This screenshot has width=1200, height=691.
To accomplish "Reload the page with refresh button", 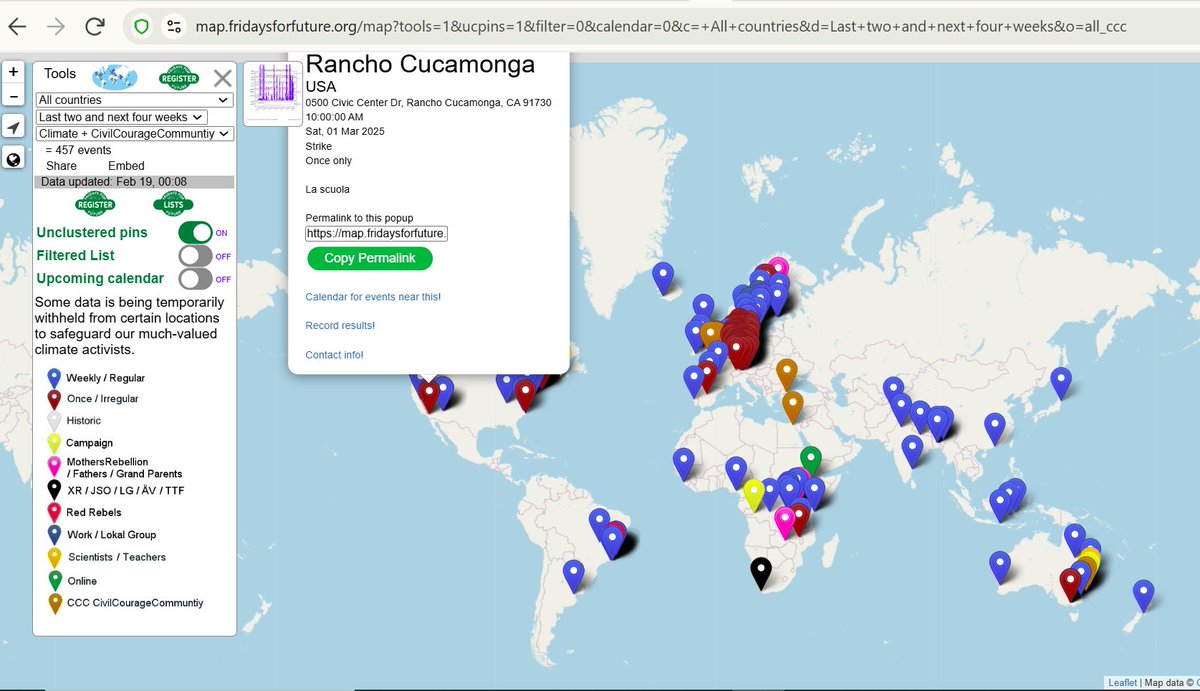I will [95, 26].
